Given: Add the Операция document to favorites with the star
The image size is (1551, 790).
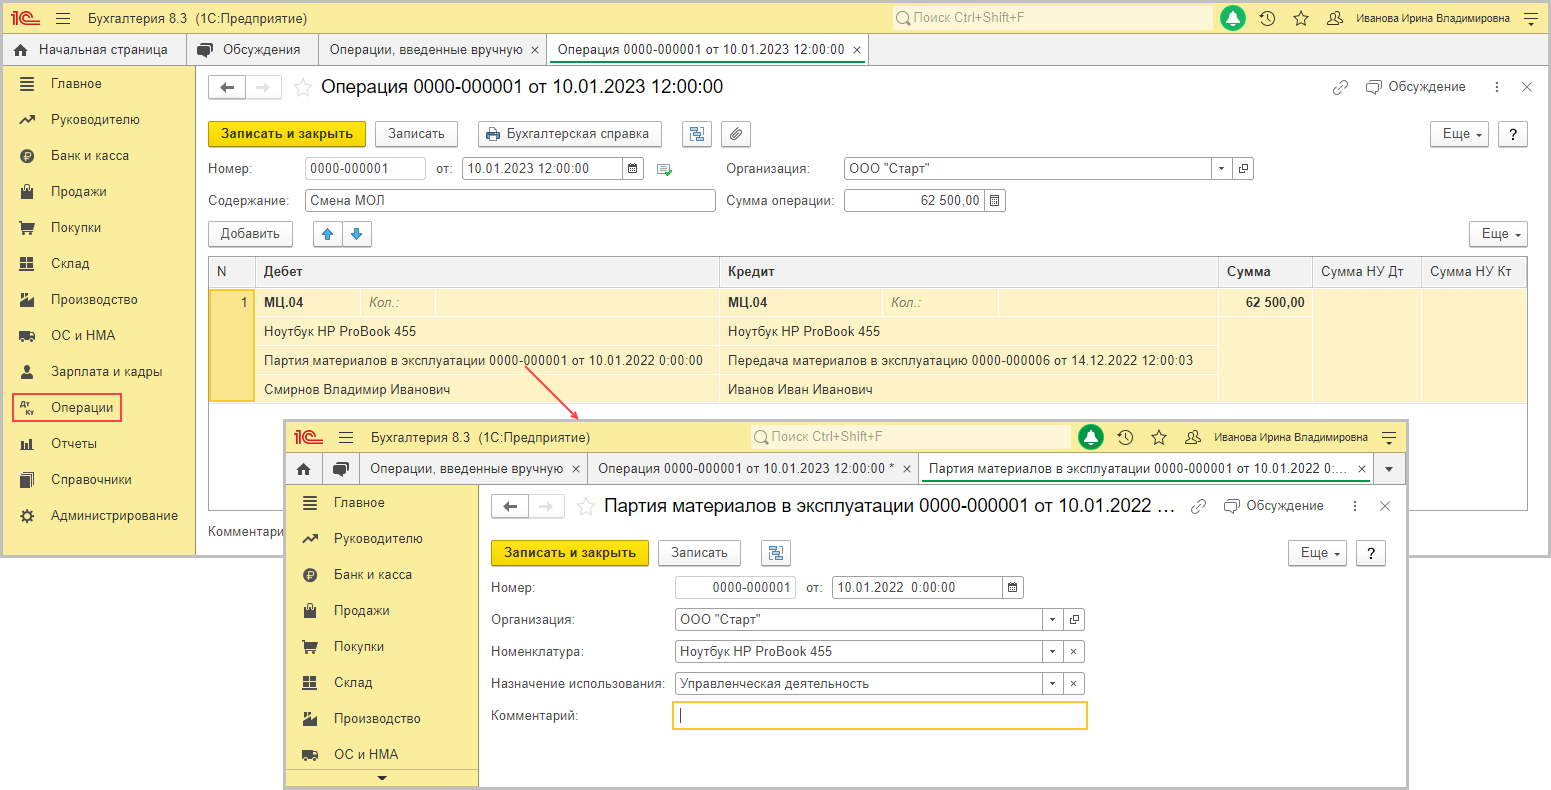Looking at the screenshot, I should coord(302,88).
